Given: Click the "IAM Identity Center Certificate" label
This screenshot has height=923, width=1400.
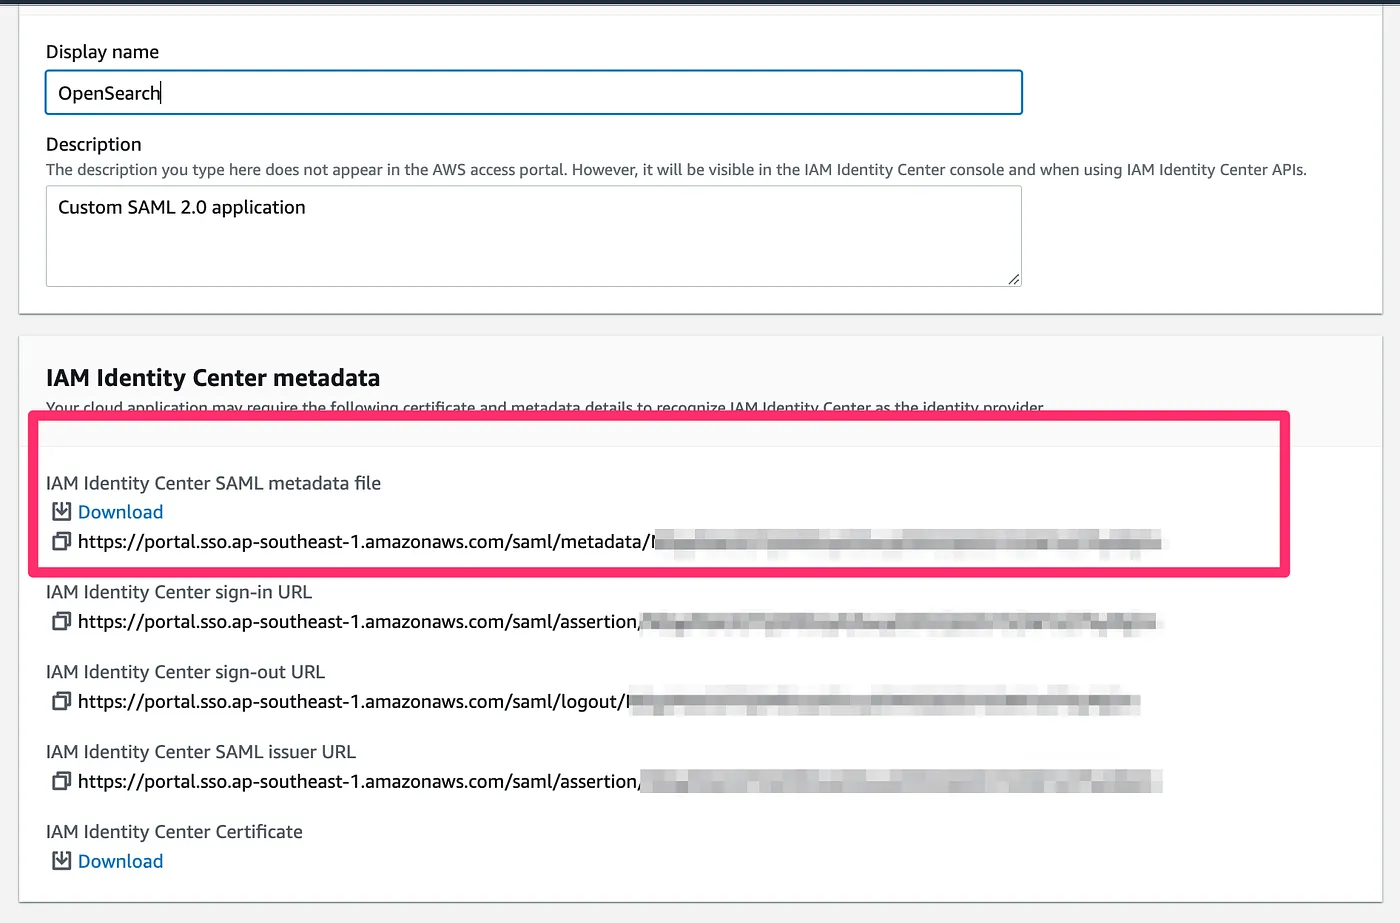Looking at the screenshot, I should [174, 832].
